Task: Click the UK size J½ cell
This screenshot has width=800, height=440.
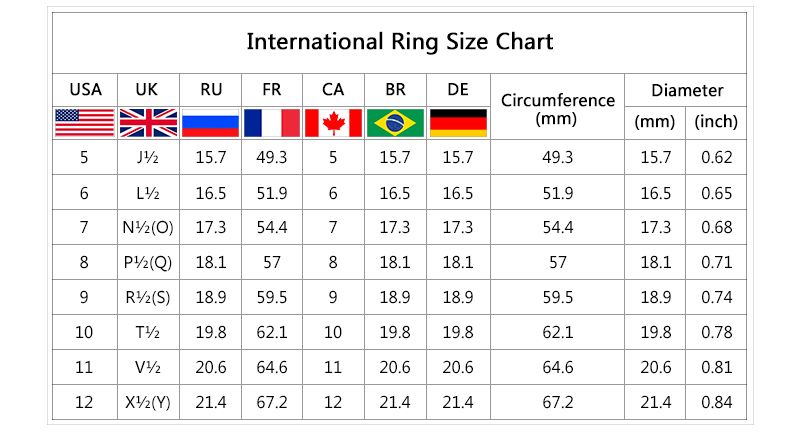Action: 147,157
